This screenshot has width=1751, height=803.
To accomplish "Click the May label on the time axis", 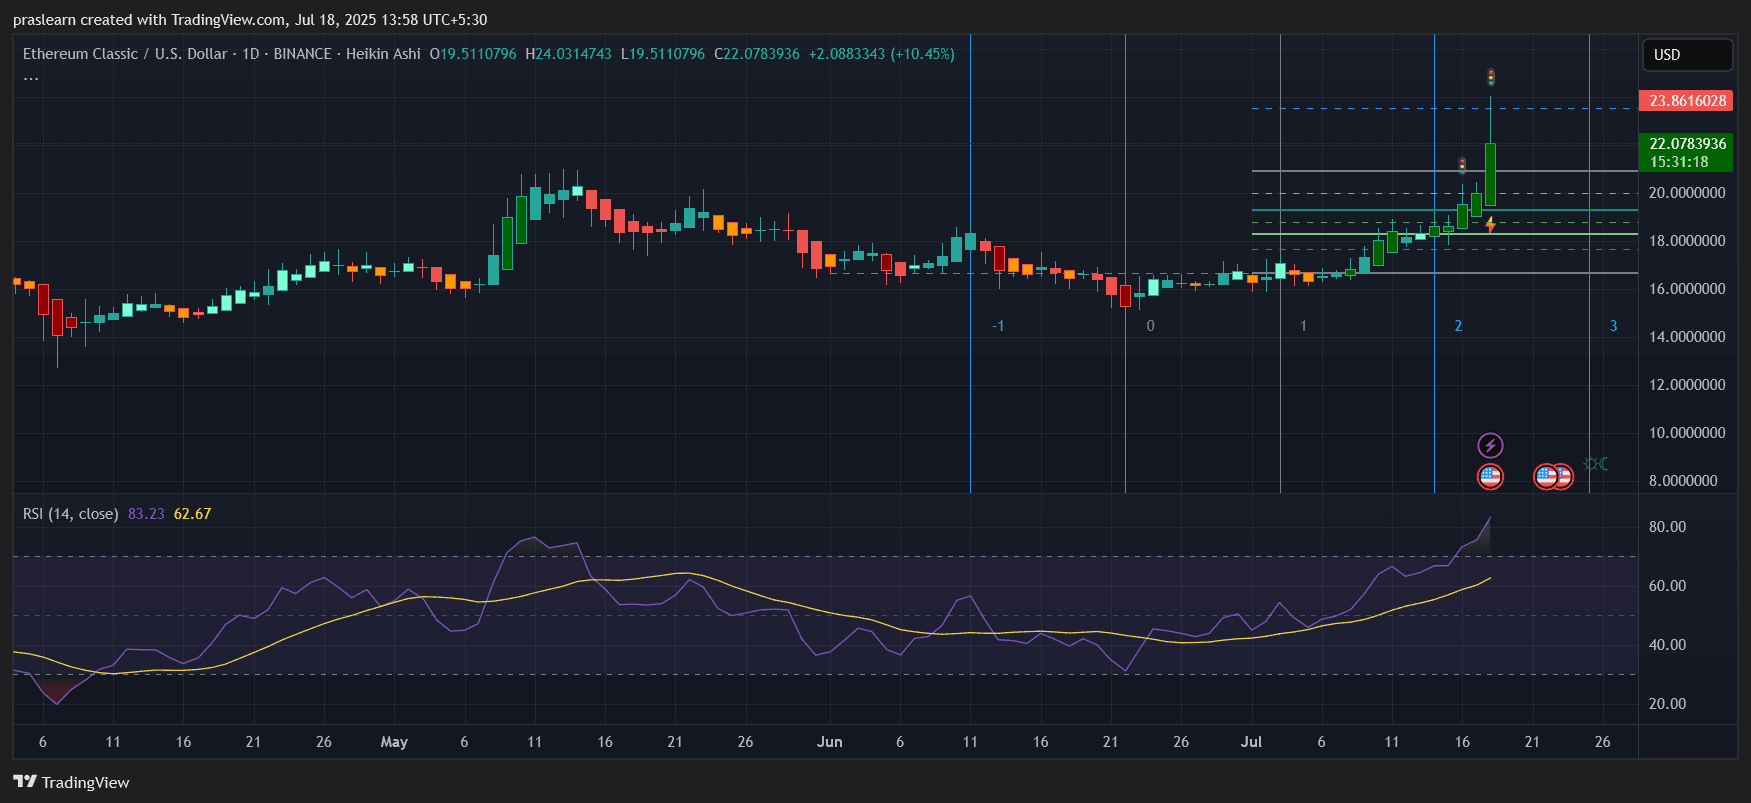I will tap(394, 742).
